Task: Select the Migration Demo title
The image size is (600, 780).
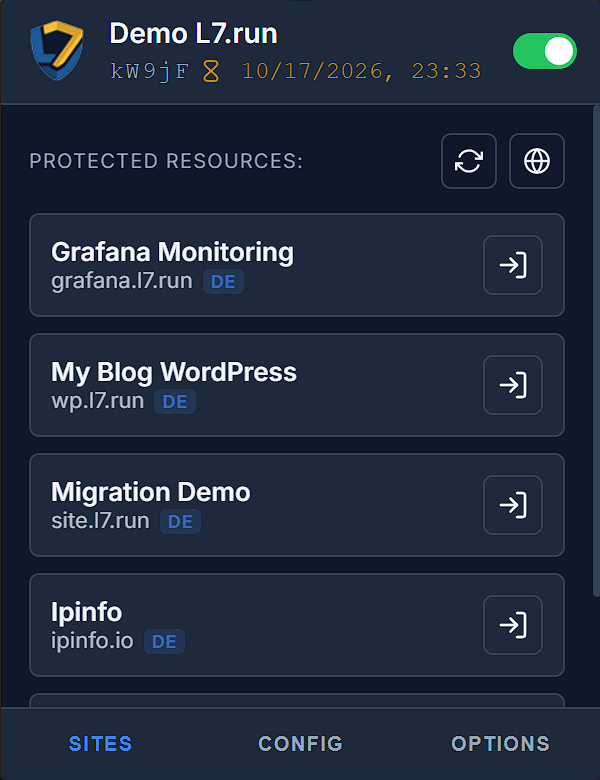Action: click(151, 492)
